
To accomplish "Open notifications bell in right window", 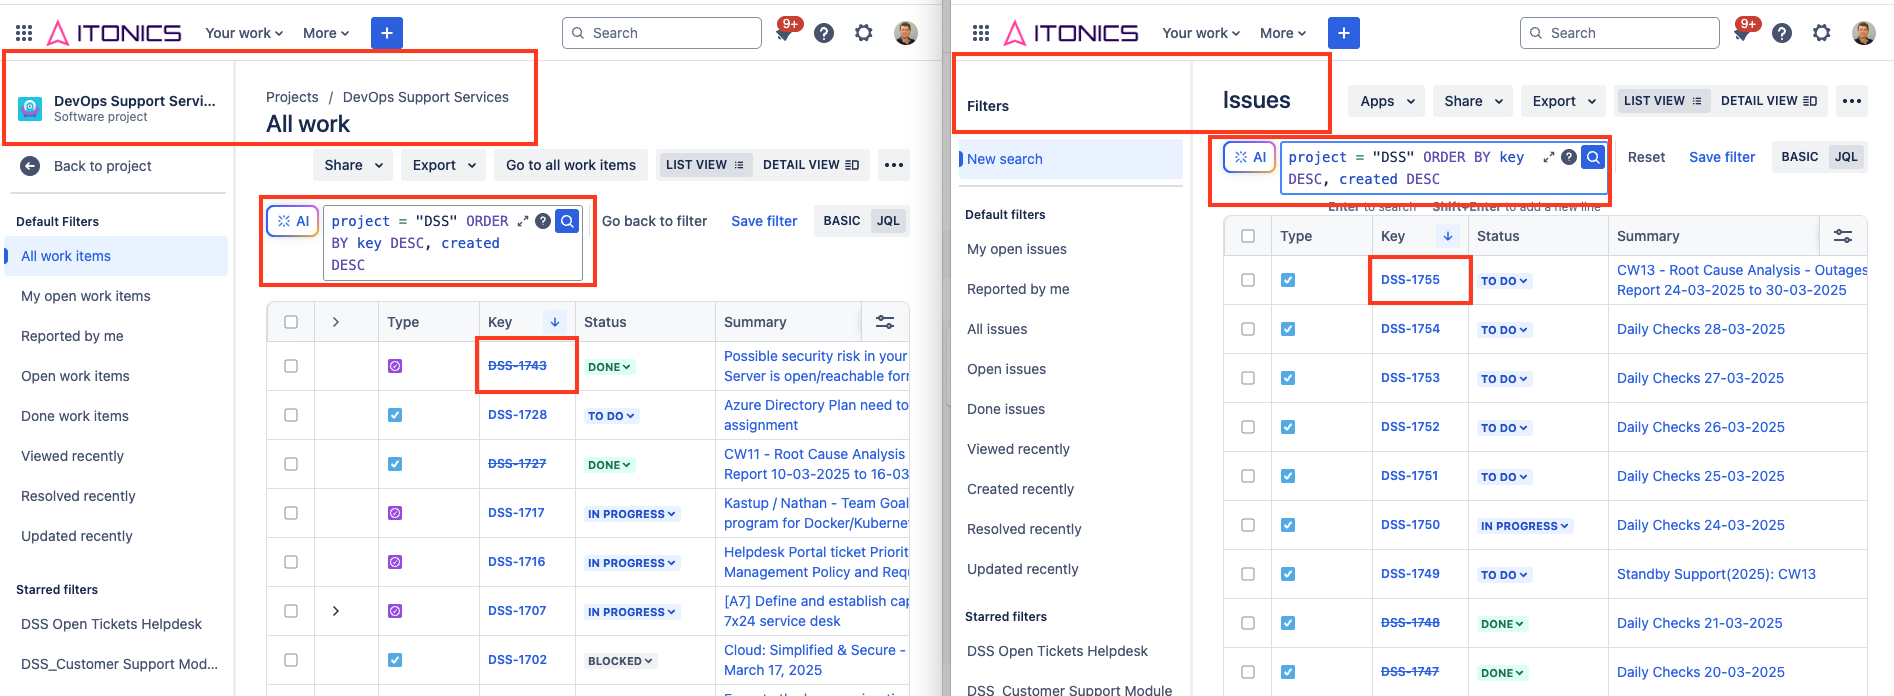I will [x=1743, y=33].
